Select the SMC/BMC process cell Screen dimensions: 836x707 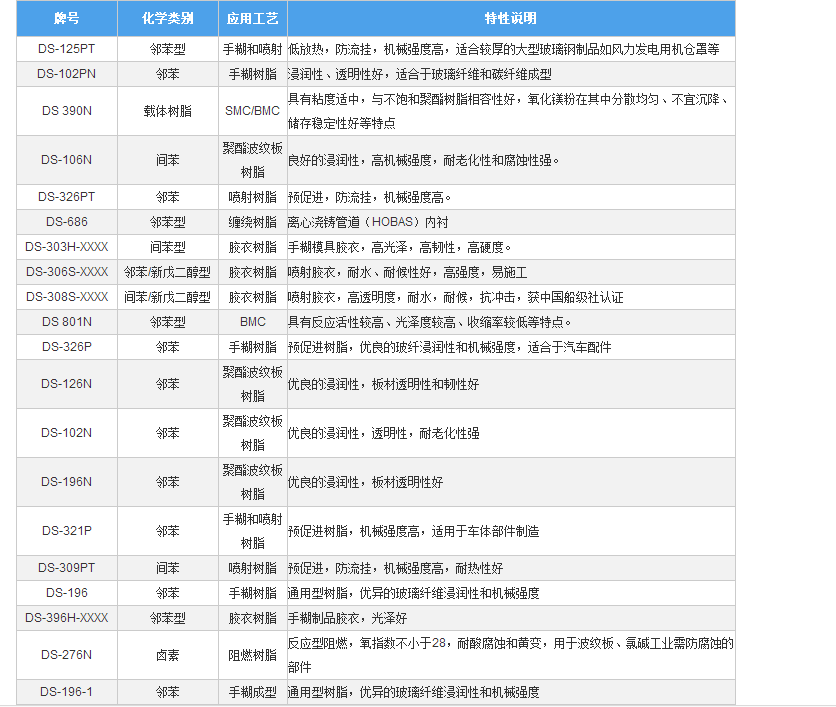coord(252,111)
